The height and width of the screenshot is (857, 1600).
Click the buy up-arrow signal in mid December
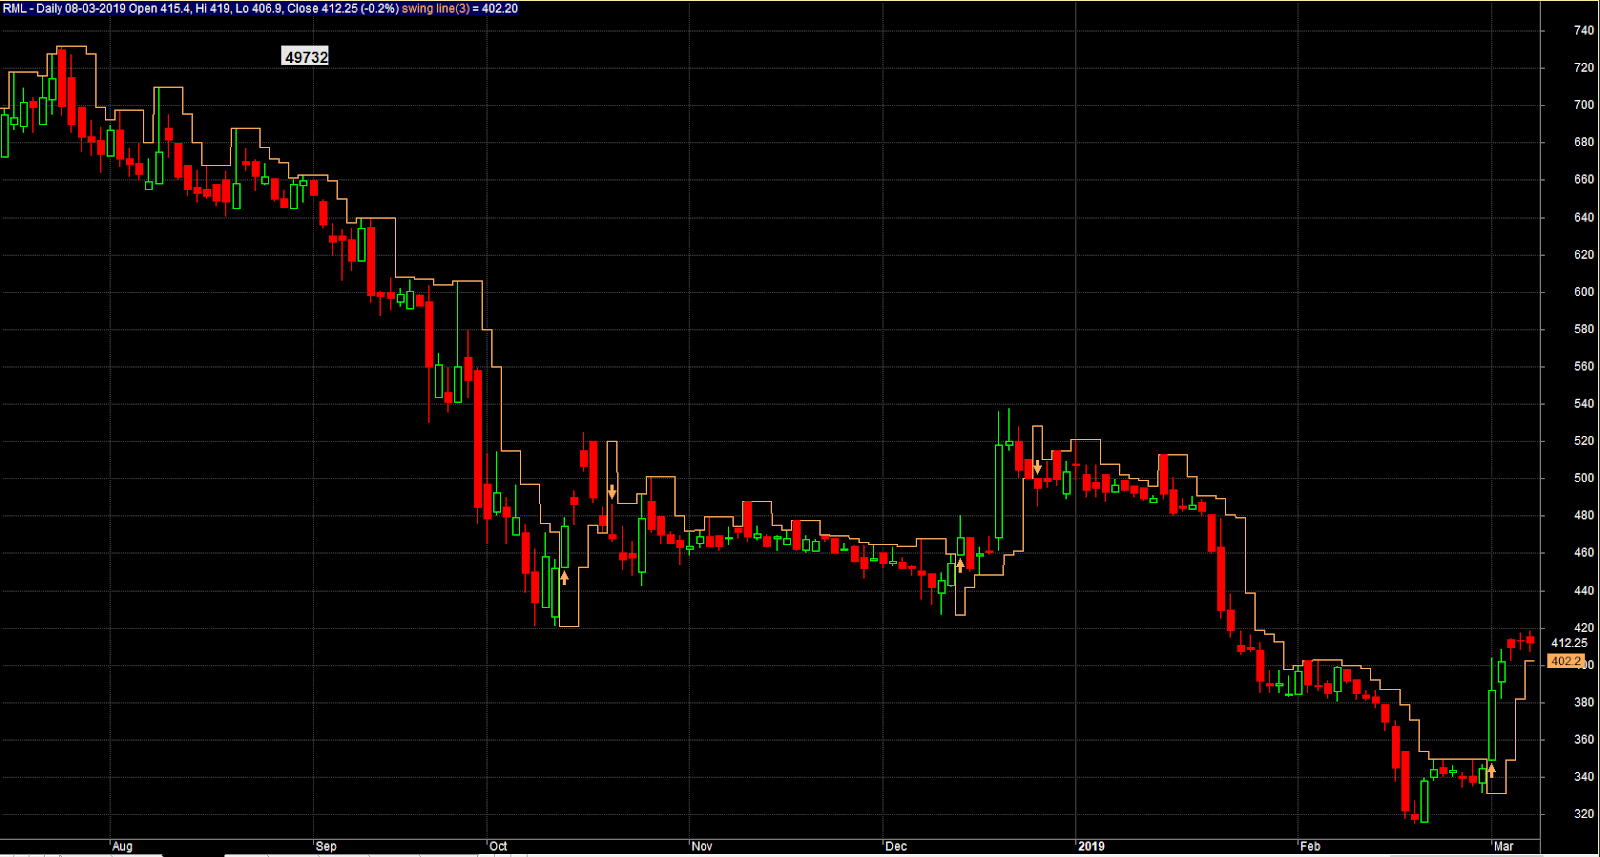point(960,565)
